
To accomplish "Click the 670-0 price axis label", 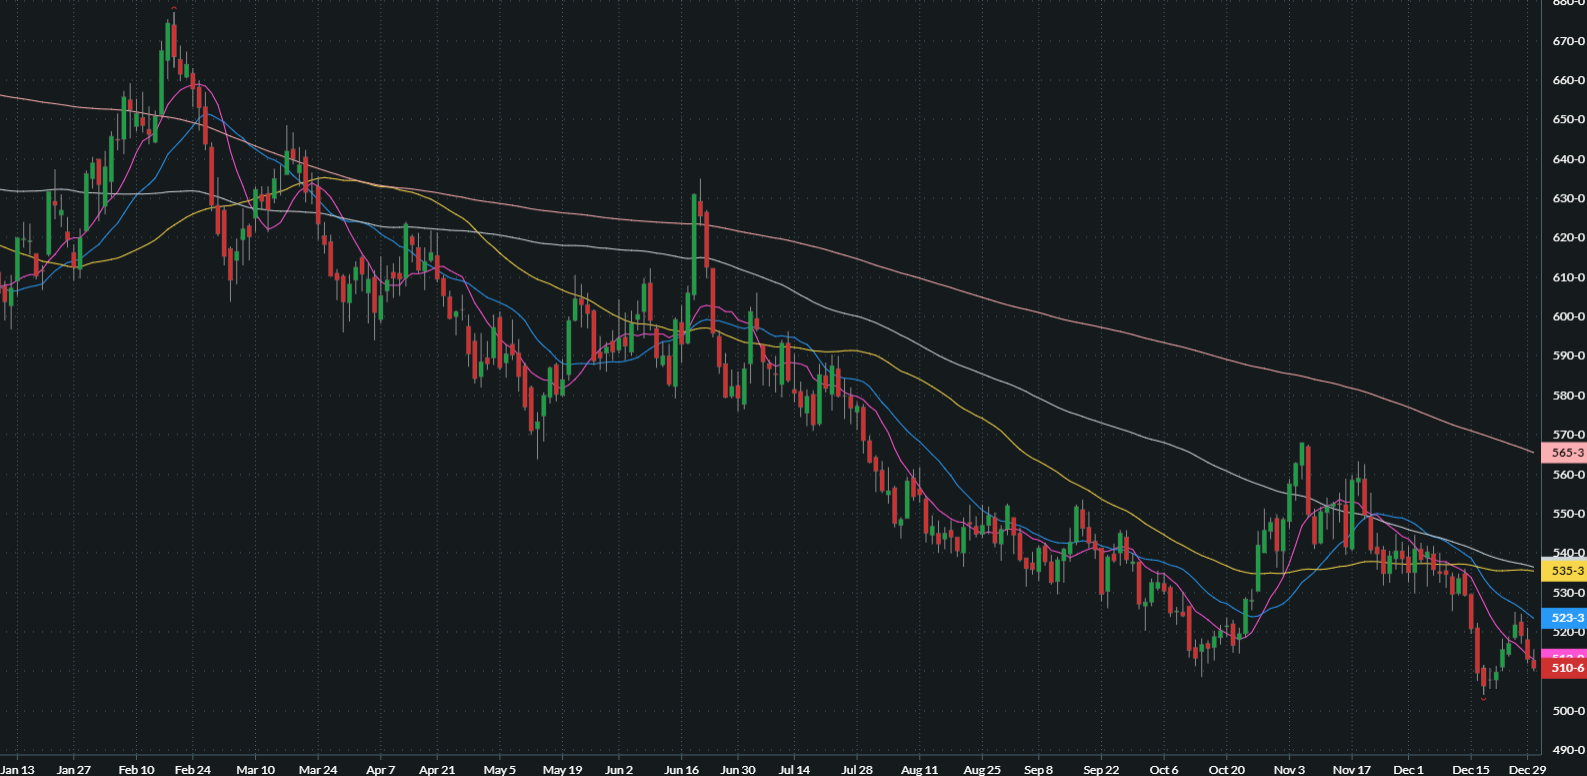I will [1568, 42].
